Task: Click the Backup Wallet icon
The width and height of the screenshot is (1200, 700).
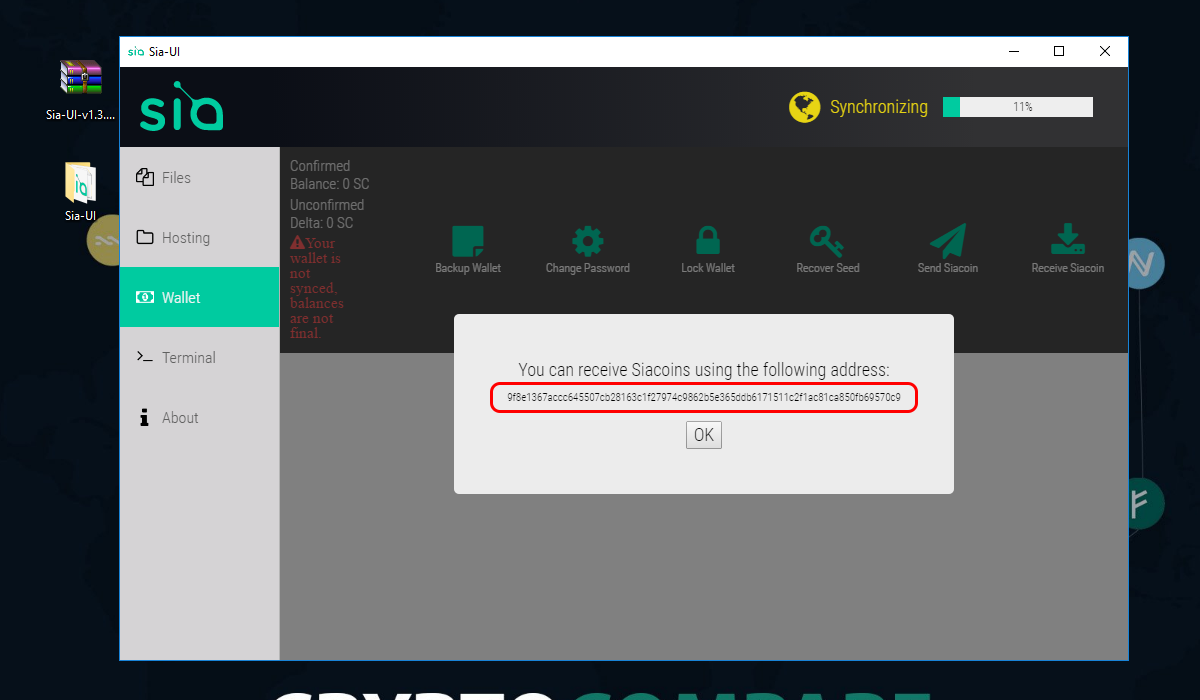Action: click(468, 240)
